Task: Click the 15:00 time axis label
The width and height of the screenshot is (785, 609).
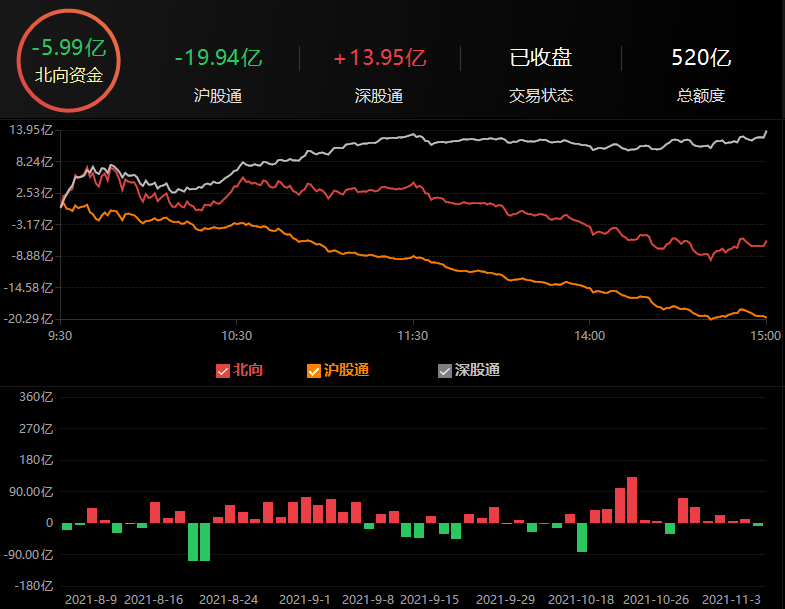Action: (765, 336)
